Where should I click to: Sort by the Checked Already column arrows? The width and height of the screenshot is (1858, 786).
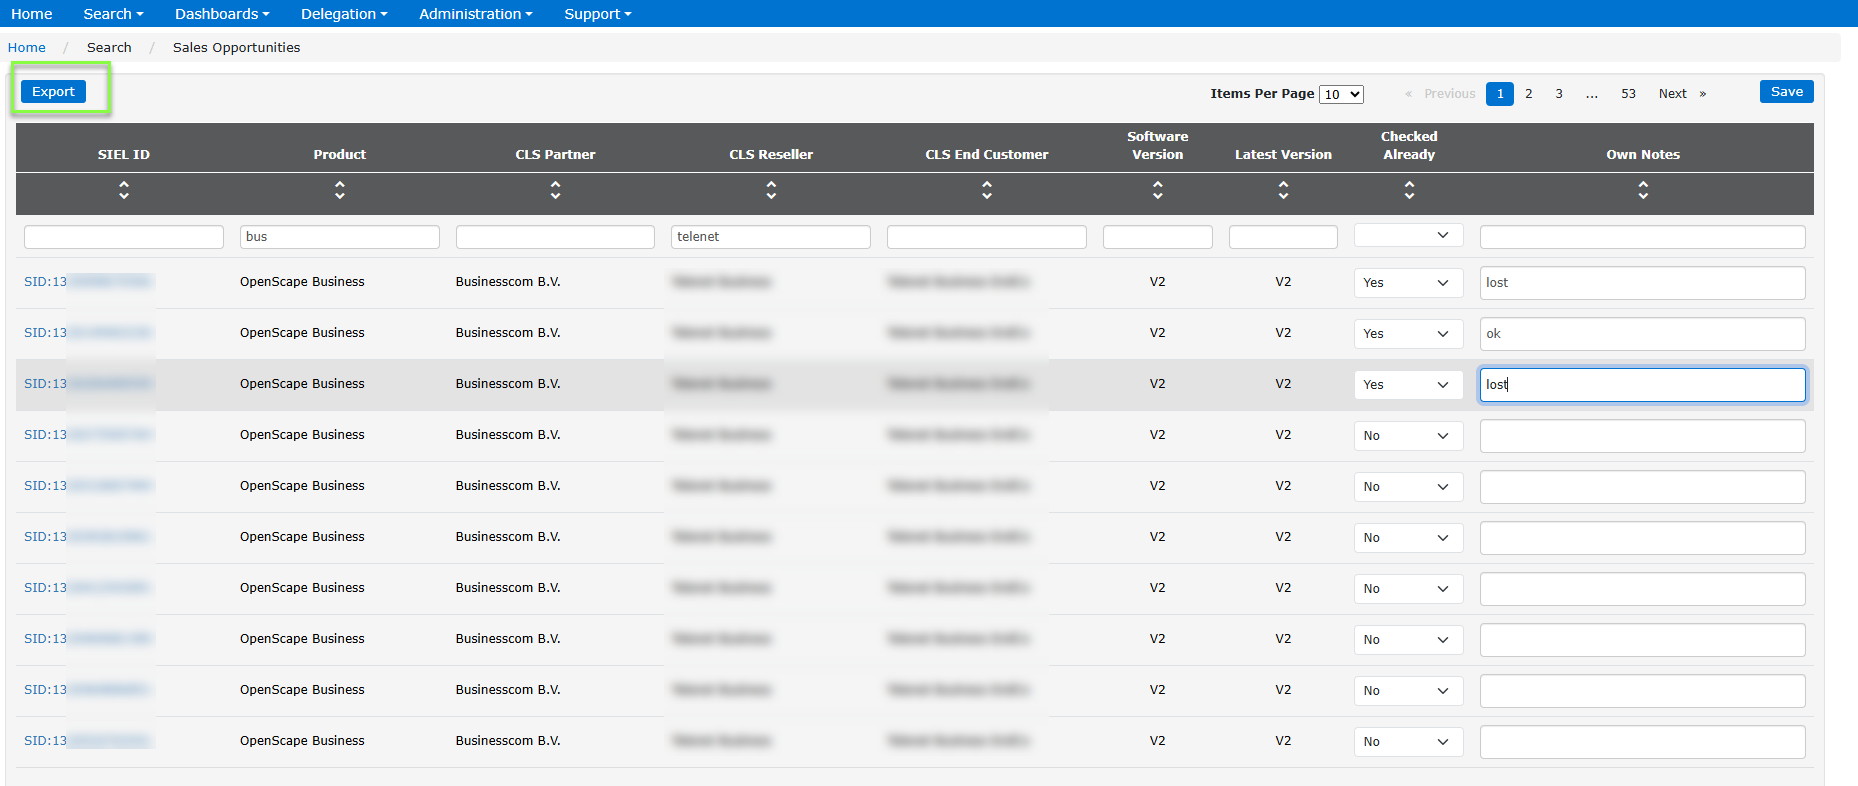click(1409, 190)
